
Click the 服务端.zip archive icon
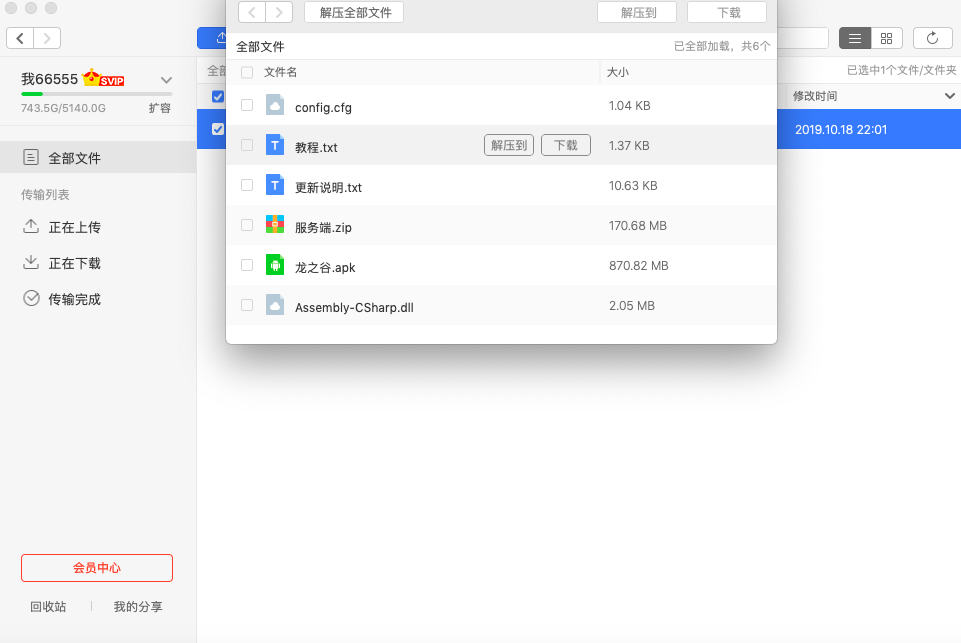(x=275, y=226)
